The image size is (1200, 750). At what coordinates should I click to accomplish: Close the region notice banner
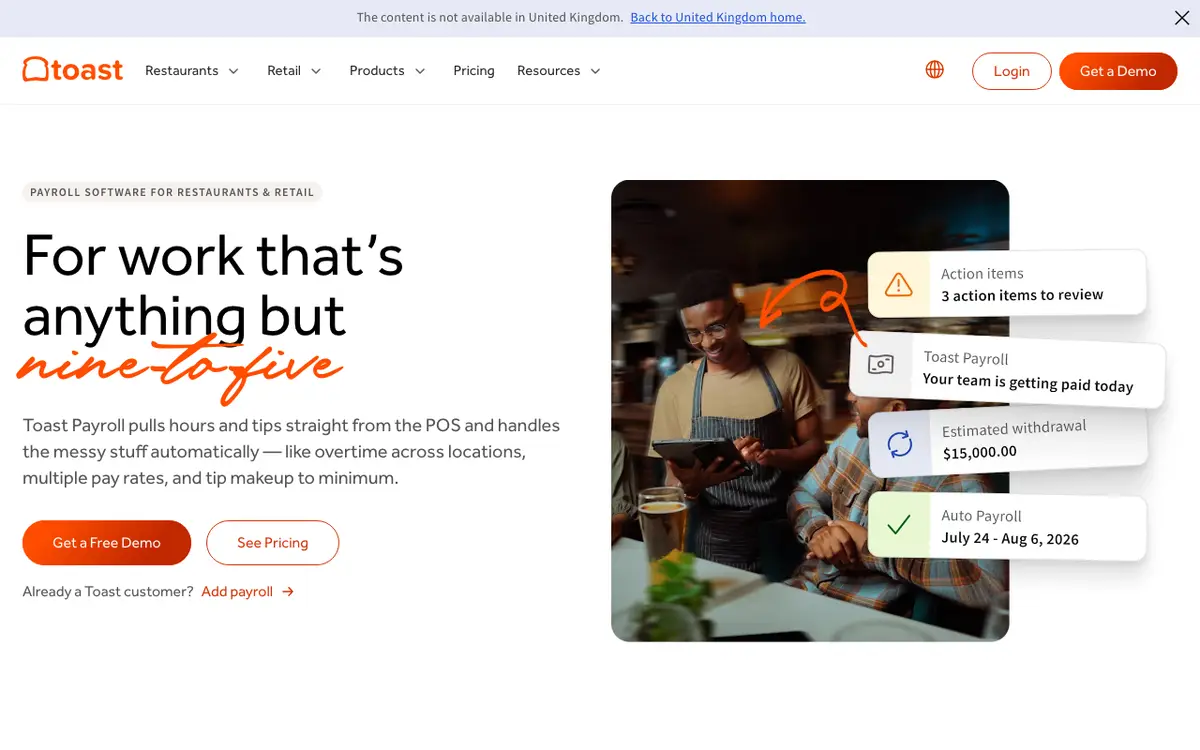click(x=1181, y=17)
